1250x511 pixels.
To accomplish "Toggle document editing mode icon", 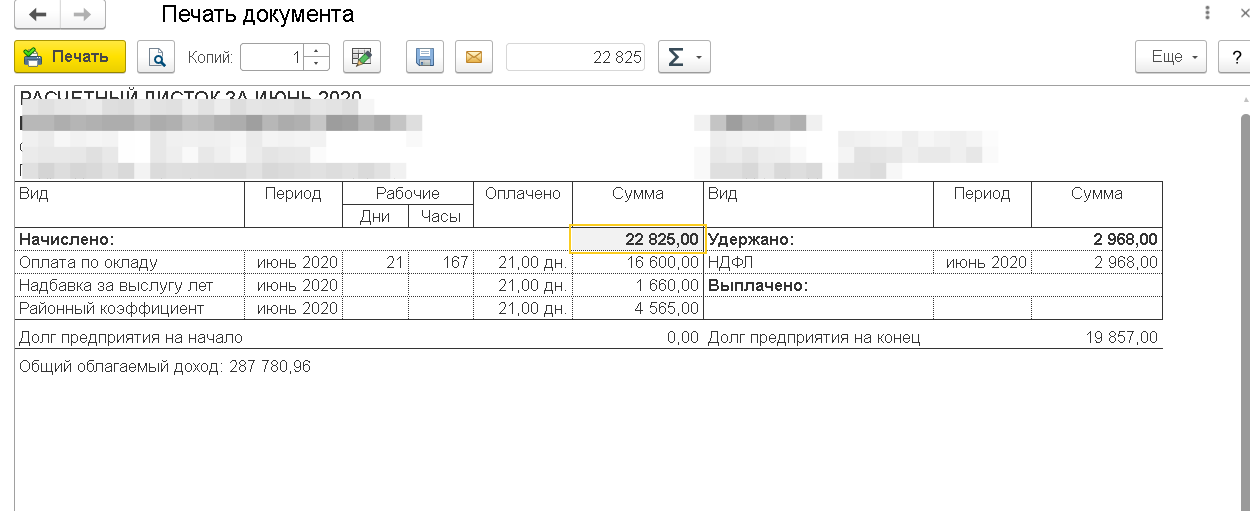I will (x=362, y=57).
